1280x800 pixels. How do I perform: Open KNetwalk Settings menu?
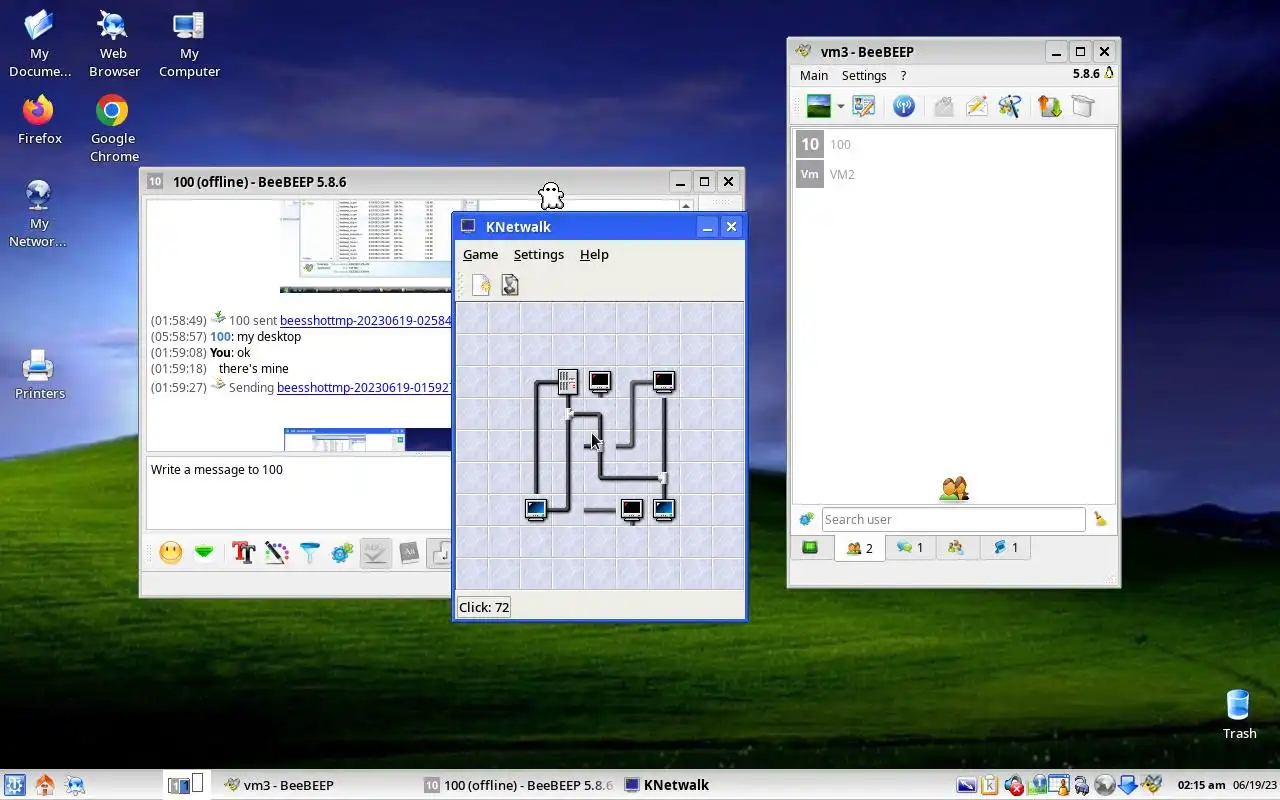539,254
